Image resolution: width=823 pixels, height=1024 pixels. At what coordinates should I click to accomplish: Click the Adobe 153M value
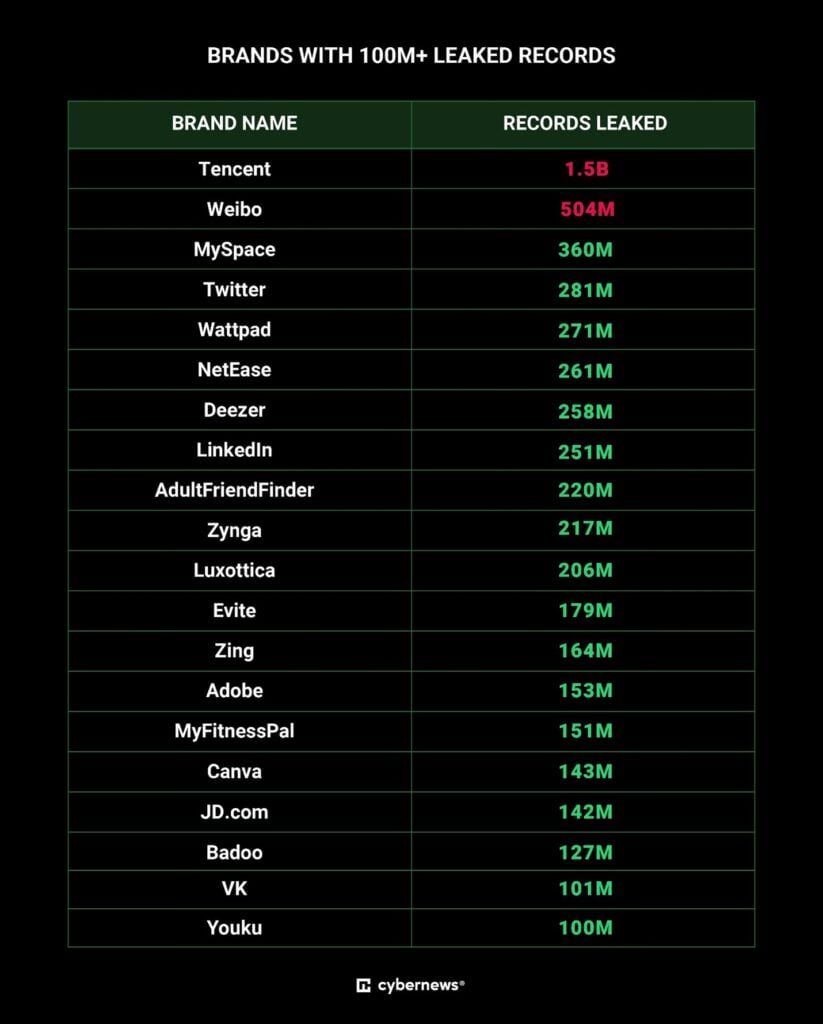click(585, 690)
